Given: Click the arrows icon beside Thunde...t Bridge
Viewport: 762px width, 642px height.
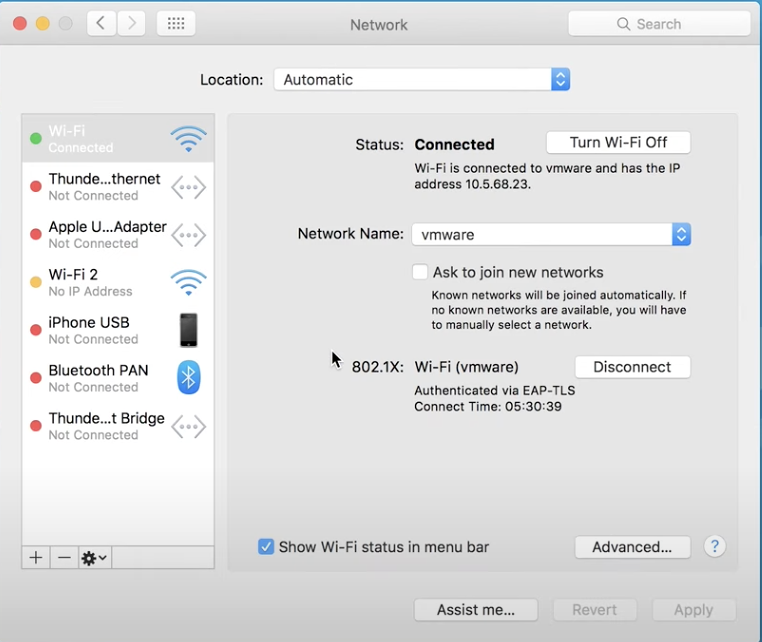Looking at the screenshot, I should pyautogui.click(x=189, y=427).
